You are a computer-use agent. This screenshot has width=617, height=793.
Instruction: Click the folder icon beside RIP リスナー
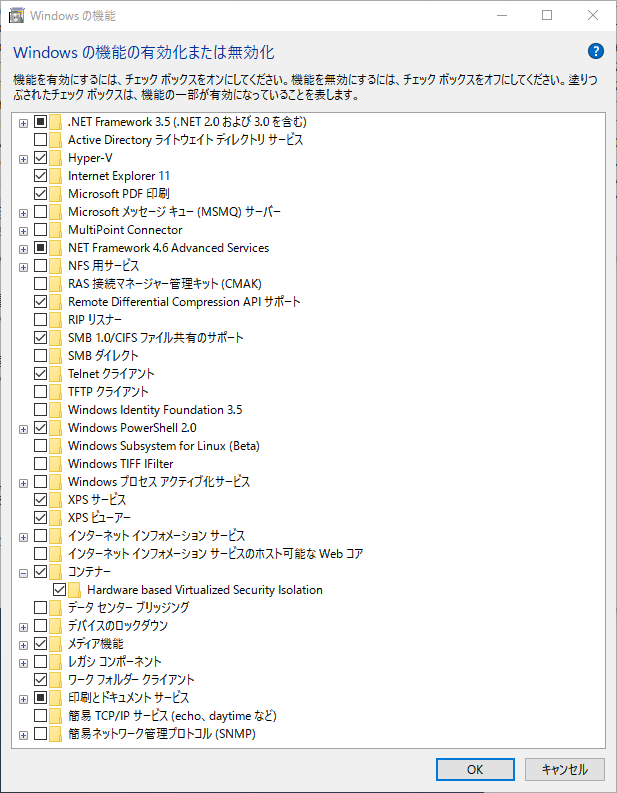(56, 320)
